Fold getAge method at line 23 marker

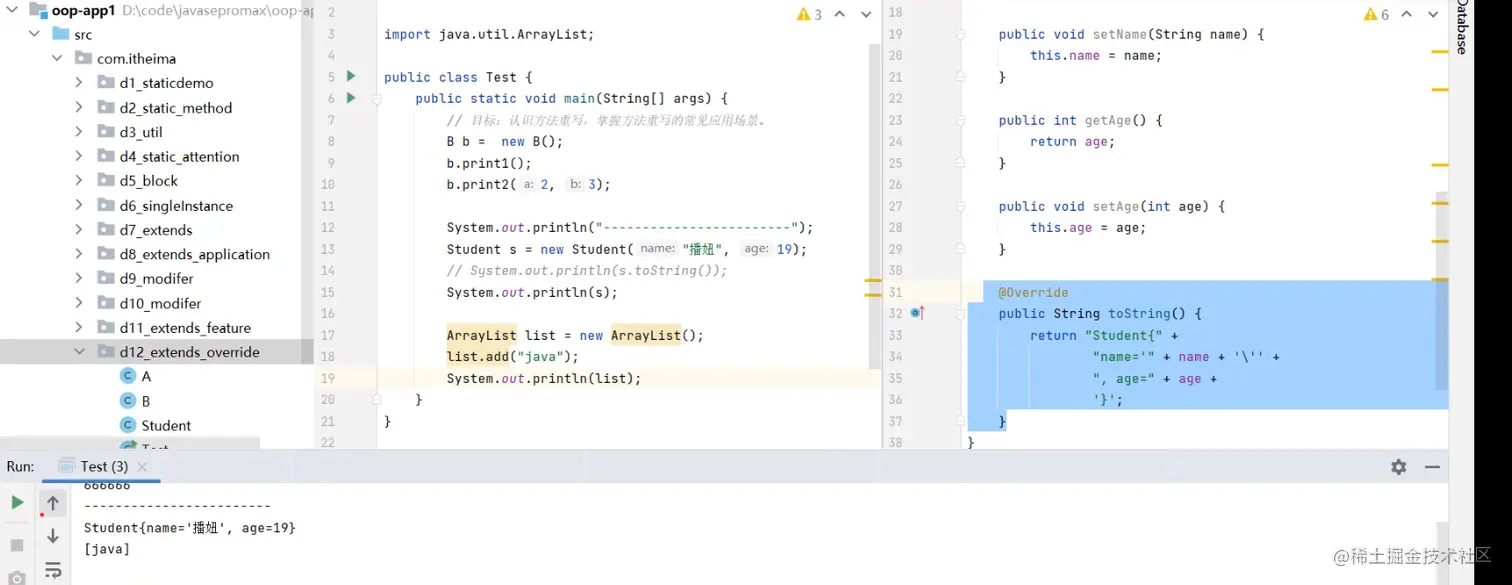point(961,120)
